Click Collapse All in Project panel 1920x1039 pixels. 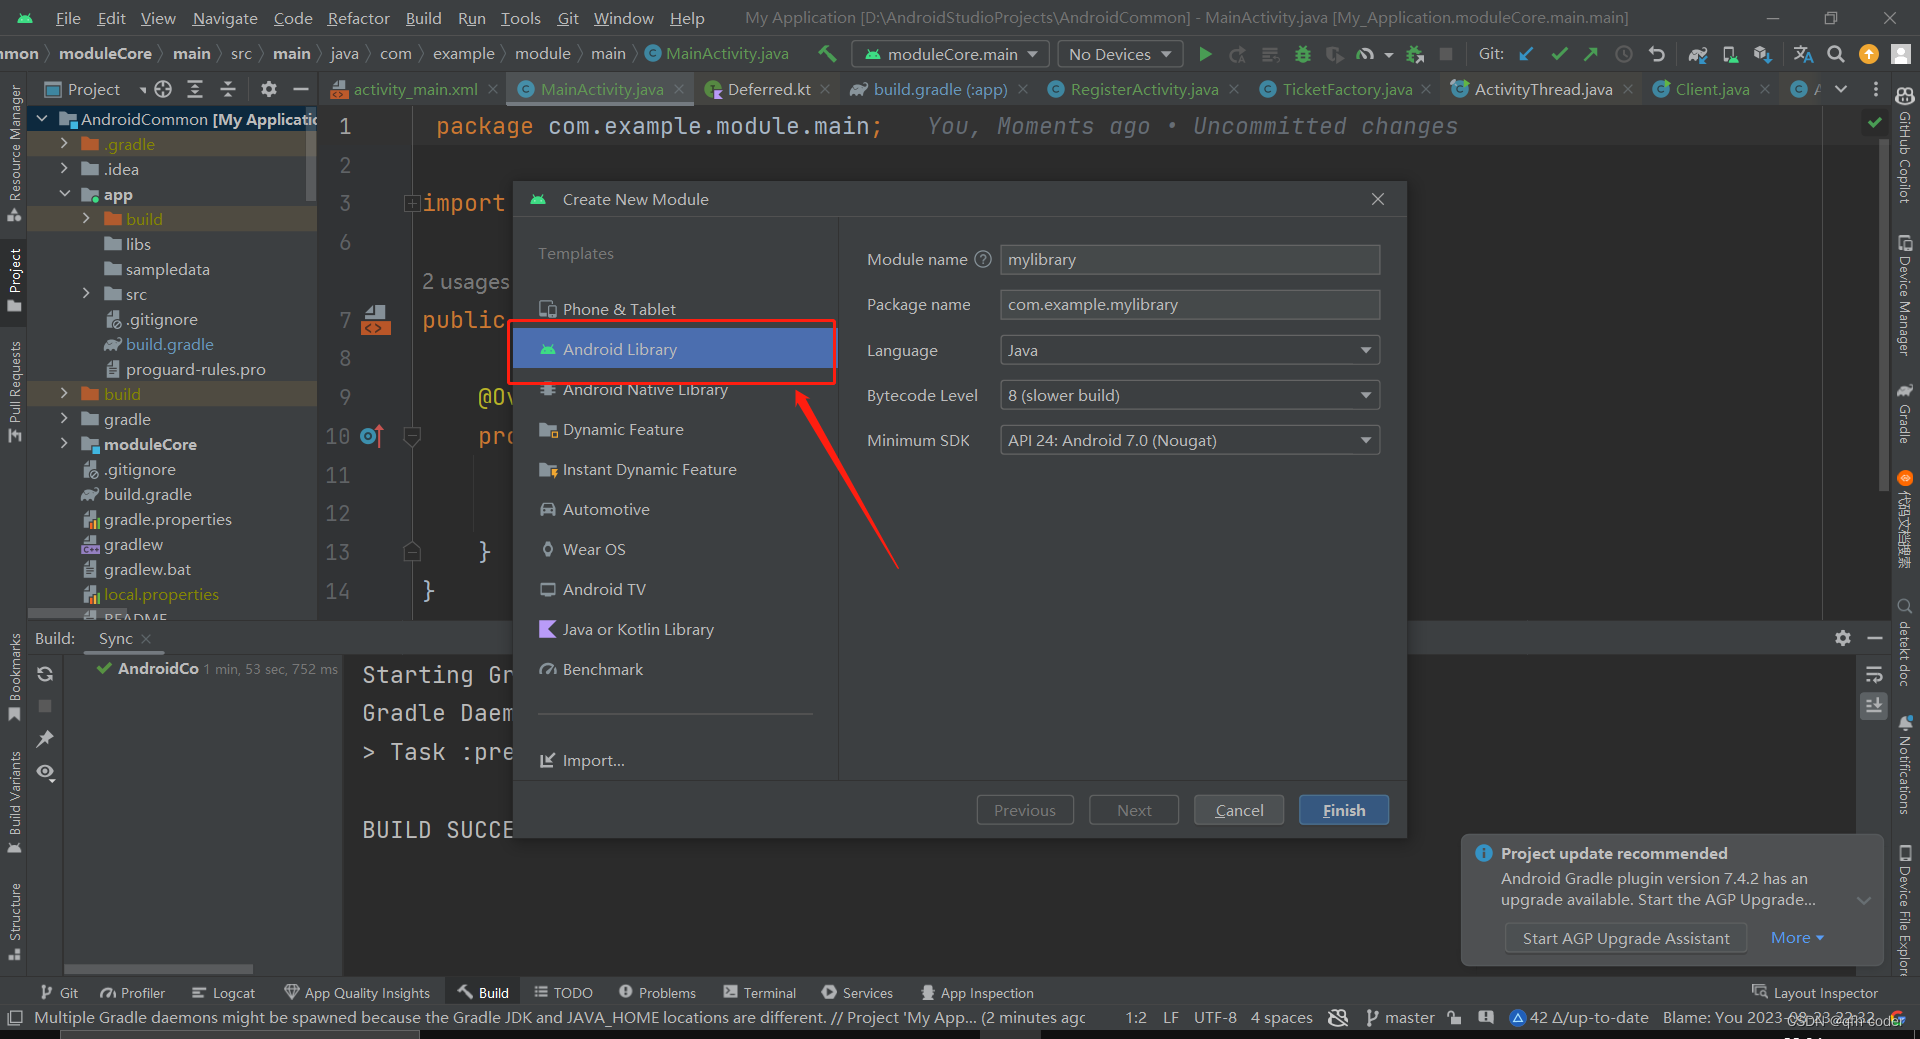click(228, 89)
